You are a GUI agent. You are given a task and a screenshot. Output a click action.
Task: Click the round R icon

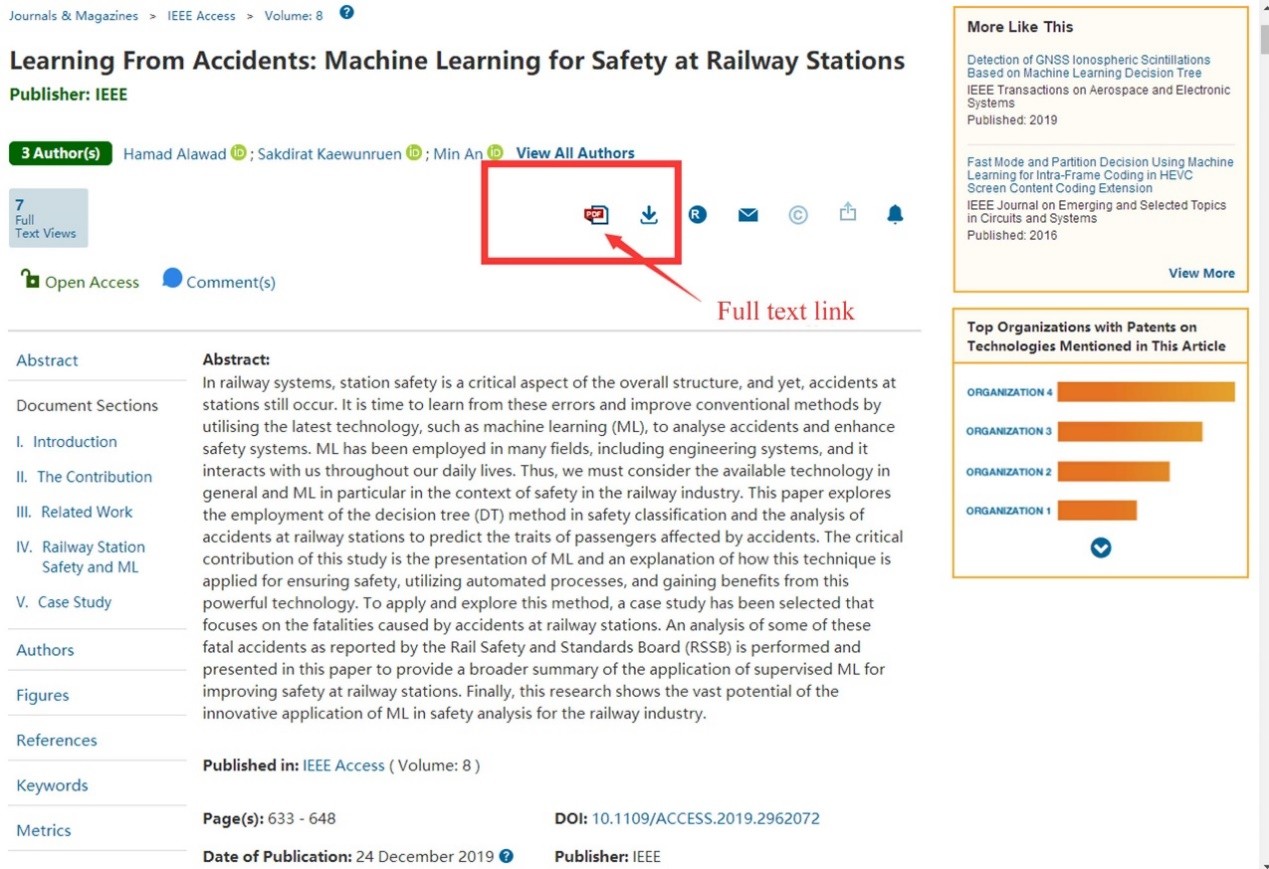coord(698,214)
